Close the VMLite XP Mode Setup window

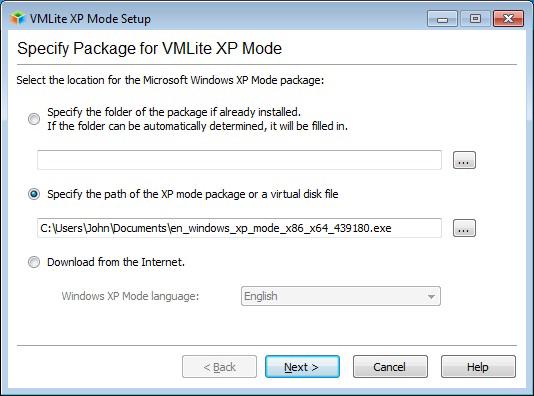pos(508,18)
